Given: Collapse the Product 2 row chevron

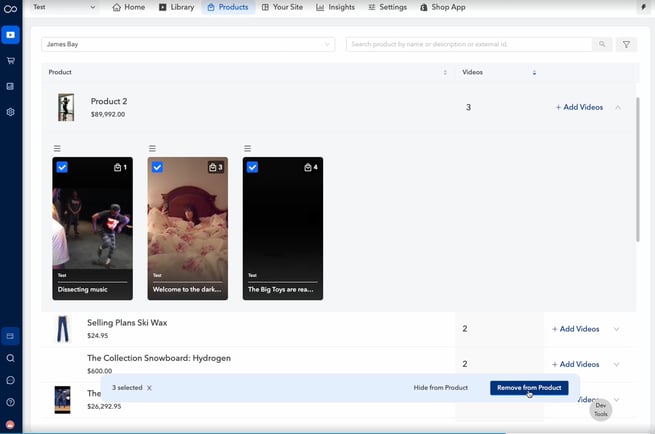Looking at the screenshot, I should coord(617,107).
